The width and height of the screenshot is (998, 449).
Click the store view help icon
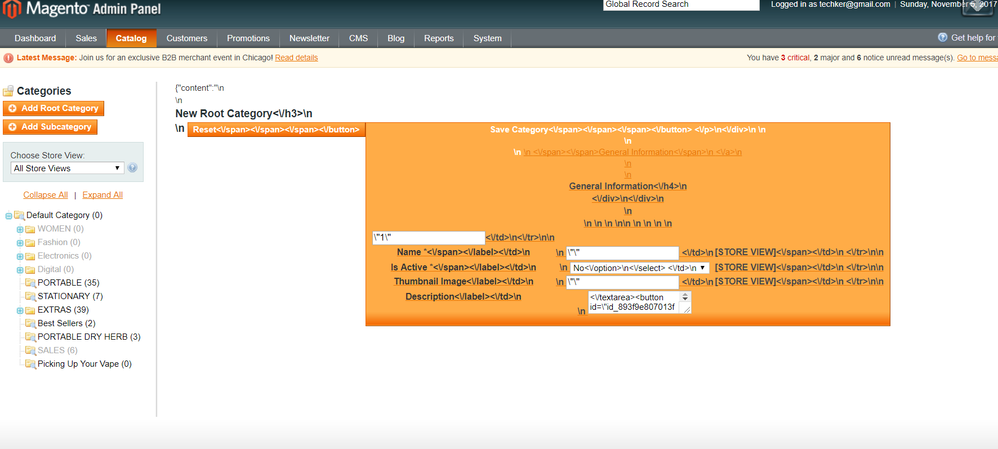coord(133,168)
